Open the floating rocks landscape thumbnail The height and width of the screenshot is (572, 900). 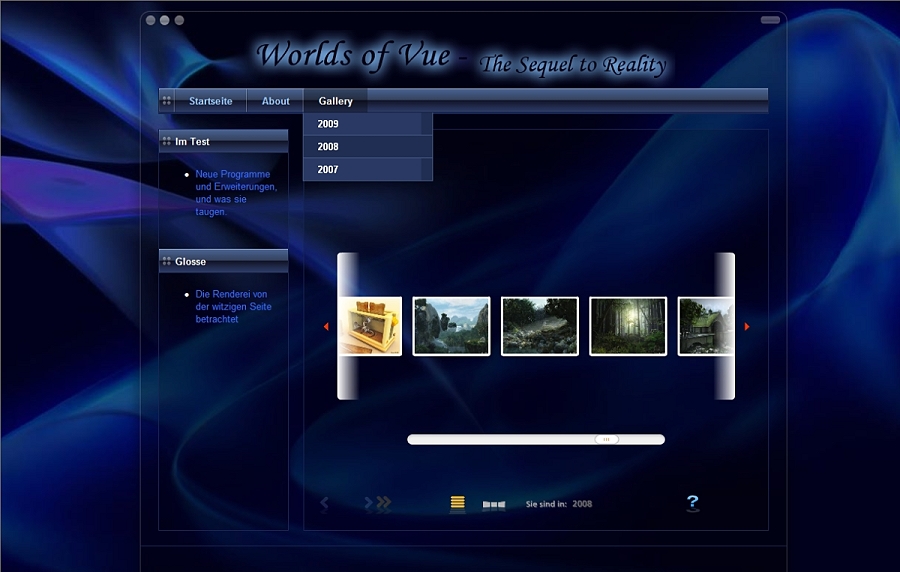click(x=451, y=326)
